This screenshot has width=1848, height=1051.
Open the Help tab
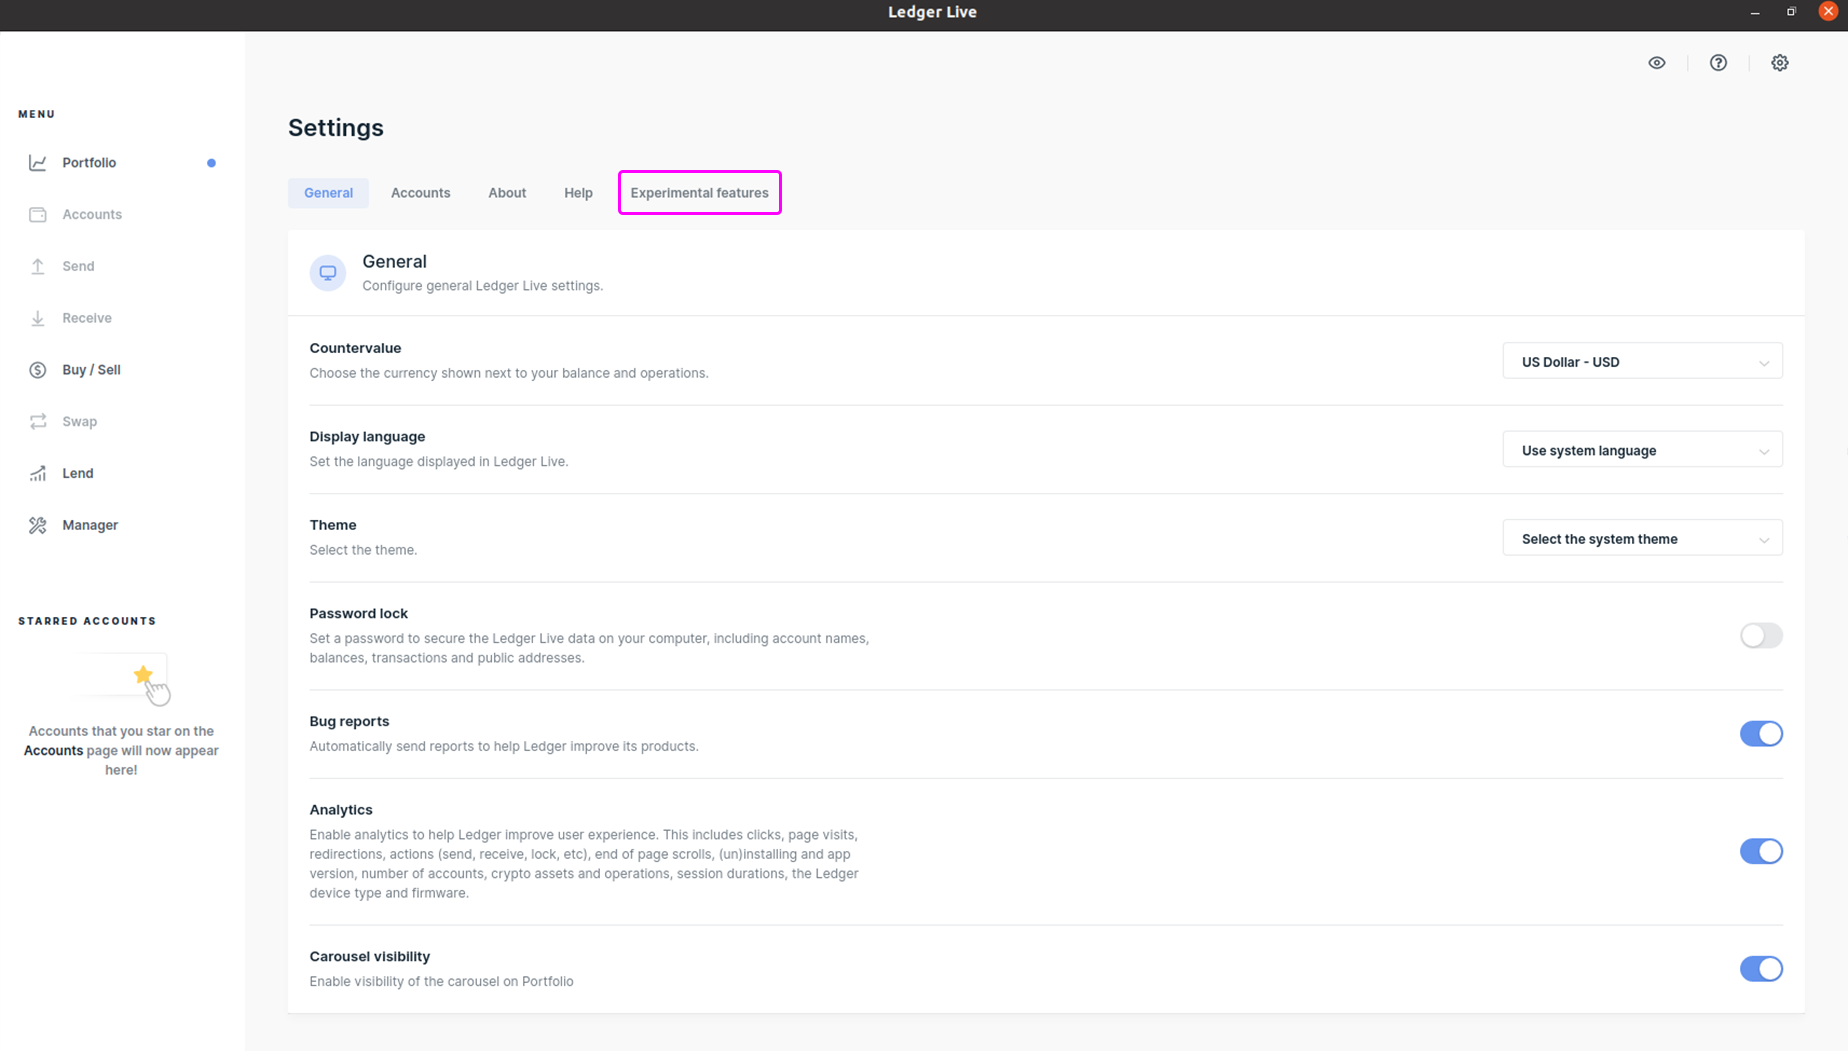click(x=578, y=193)
